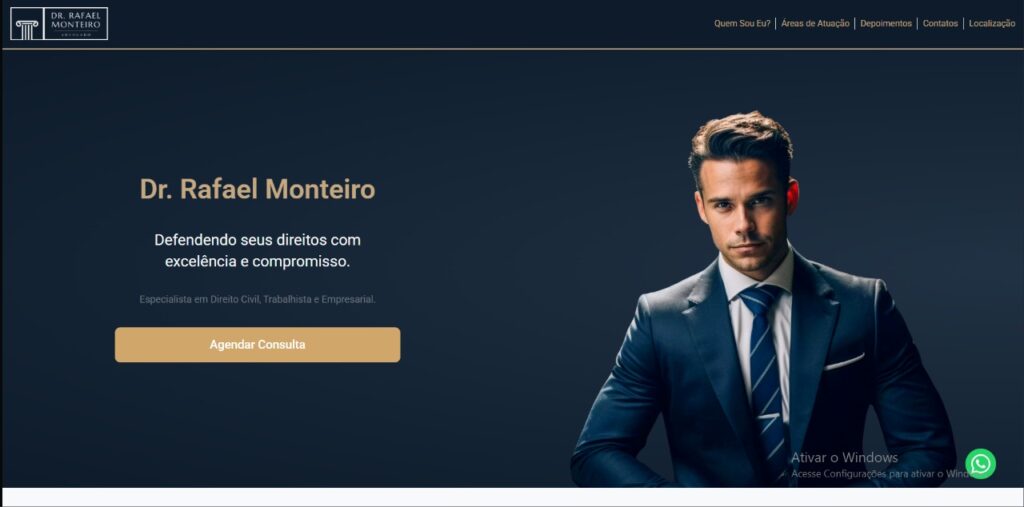Image resolution: width=1024 pixels, height=507 pixels.
Task: Navigate to the Depoimentos section
Action: [886, 24]
